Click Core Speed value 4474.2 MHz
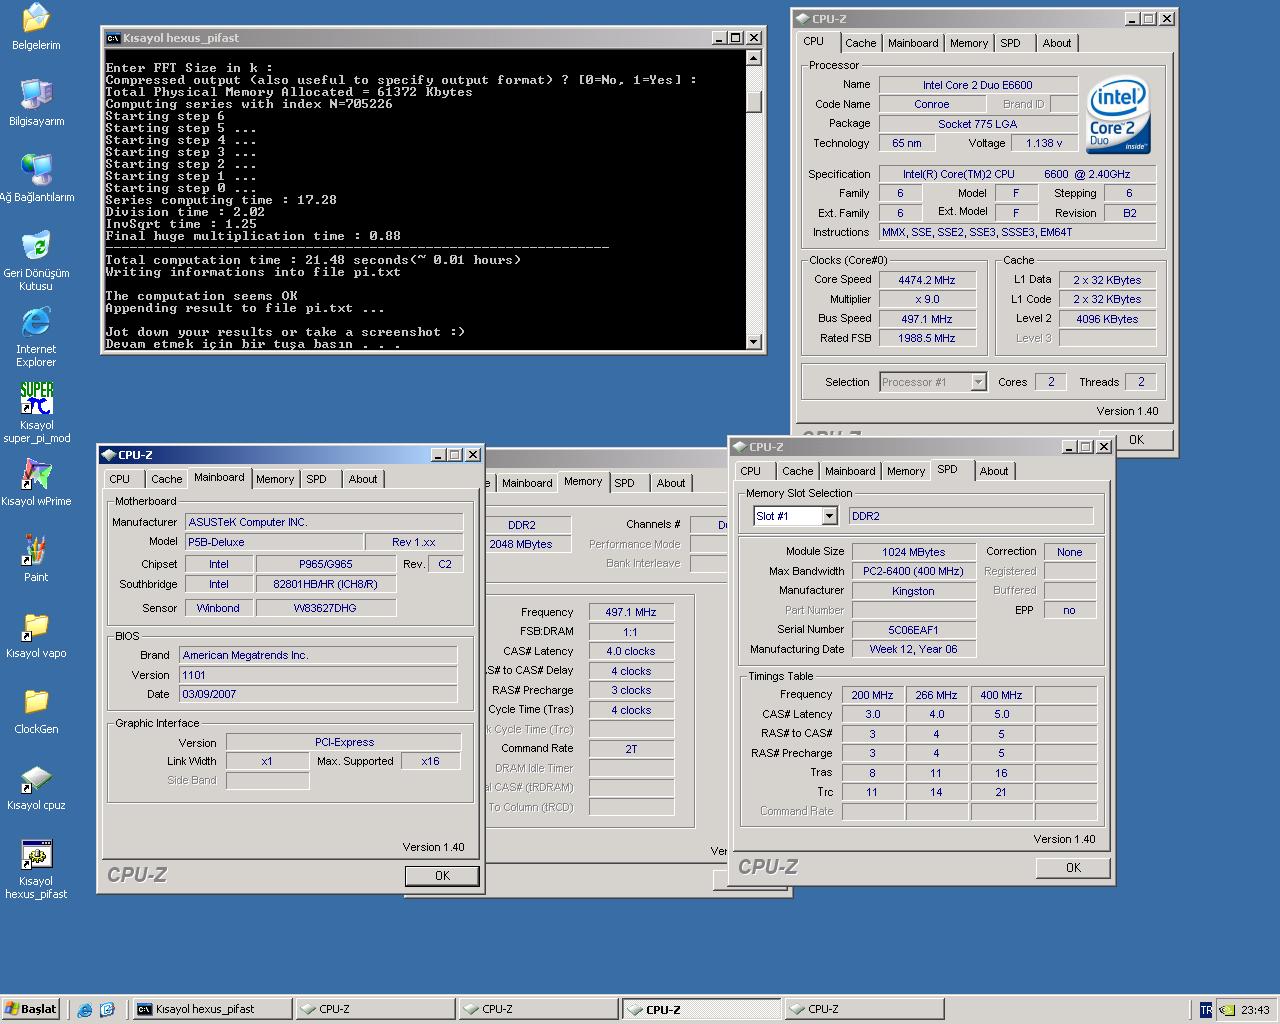1280x1024 pixels. [927, 280]
